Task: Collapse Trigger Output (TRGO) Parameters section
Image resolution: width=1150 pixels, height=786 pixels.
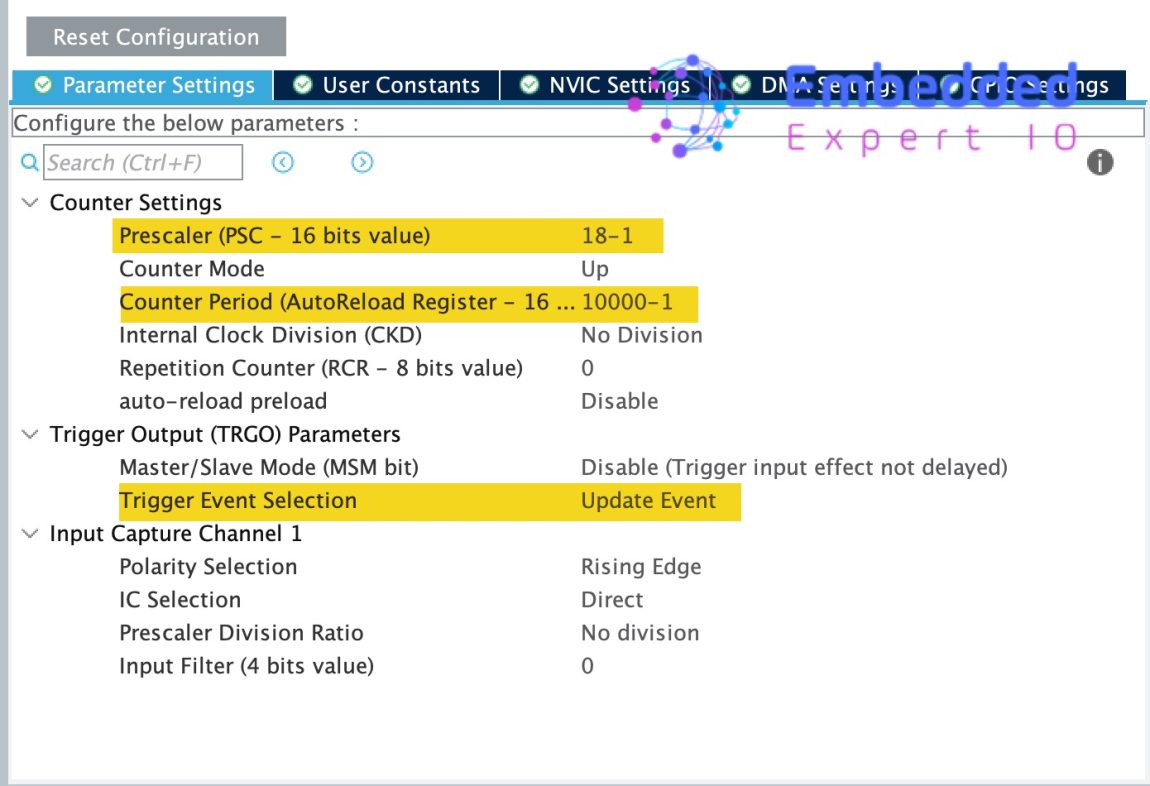Action: tap(29, 434)
